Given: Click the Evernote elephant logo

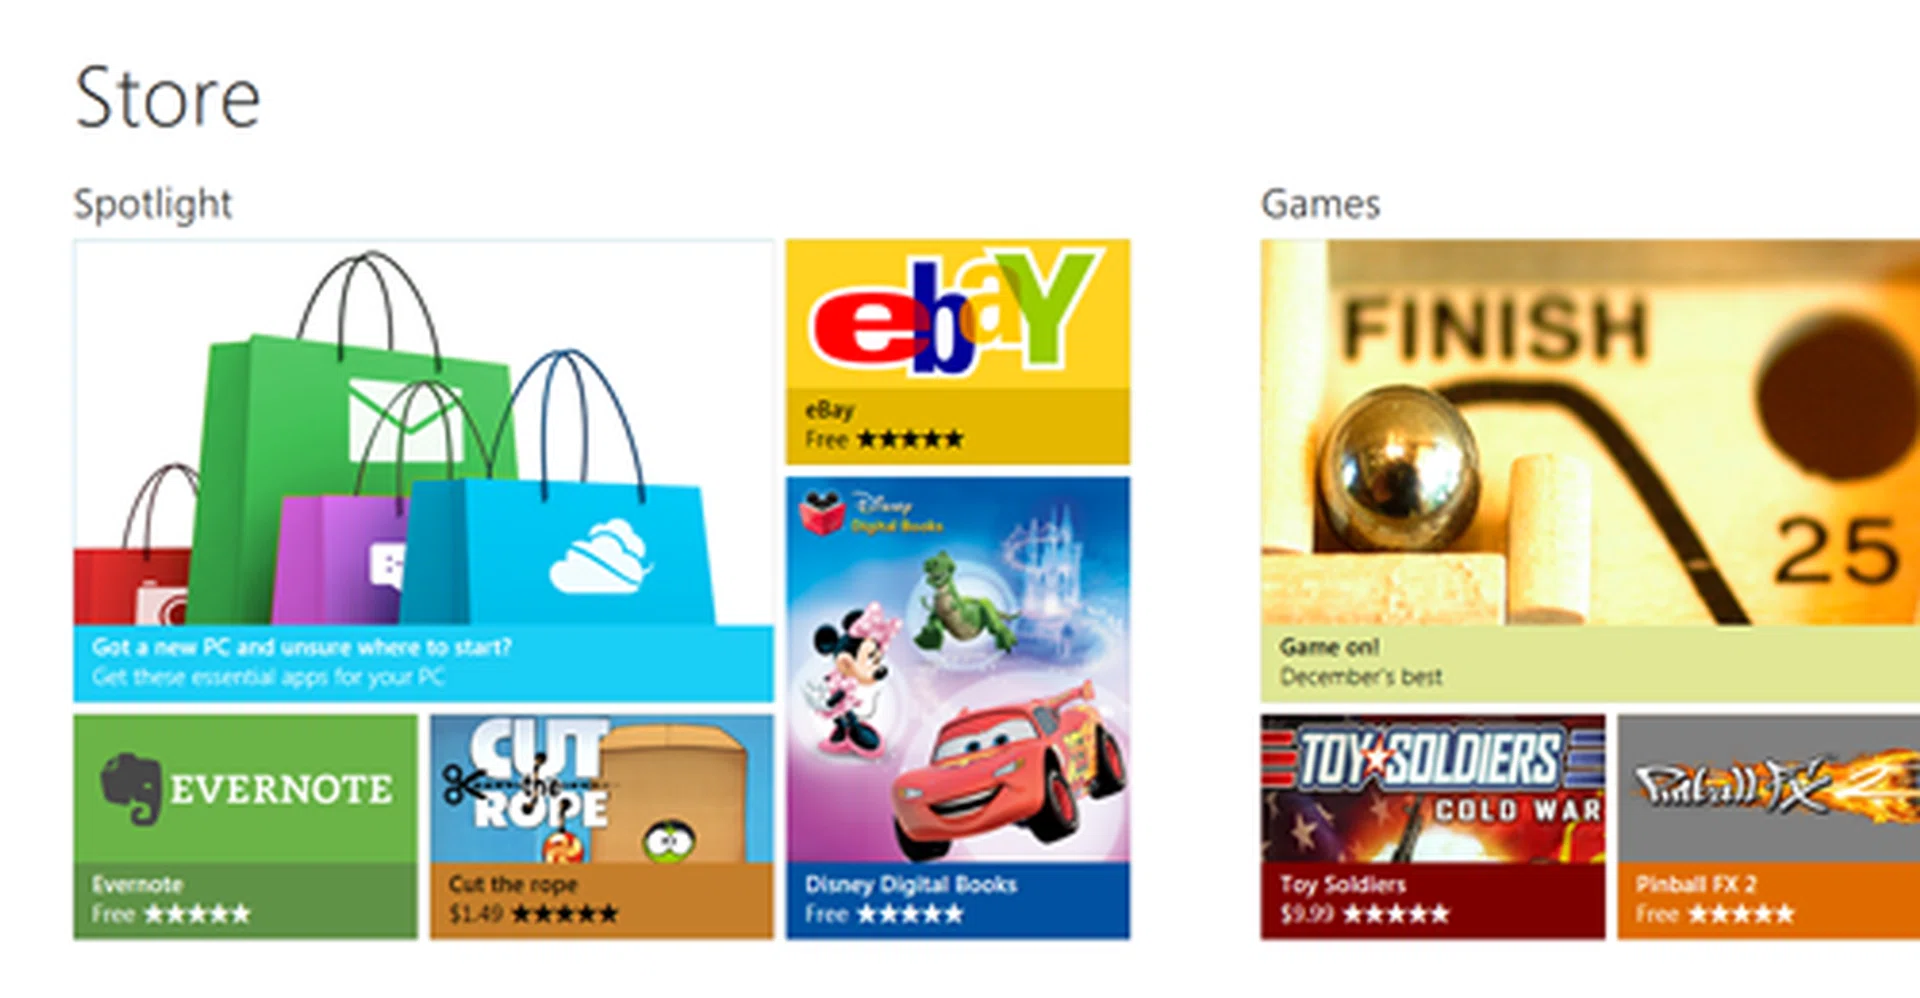Looking at the screenshot, I should 131,788.
